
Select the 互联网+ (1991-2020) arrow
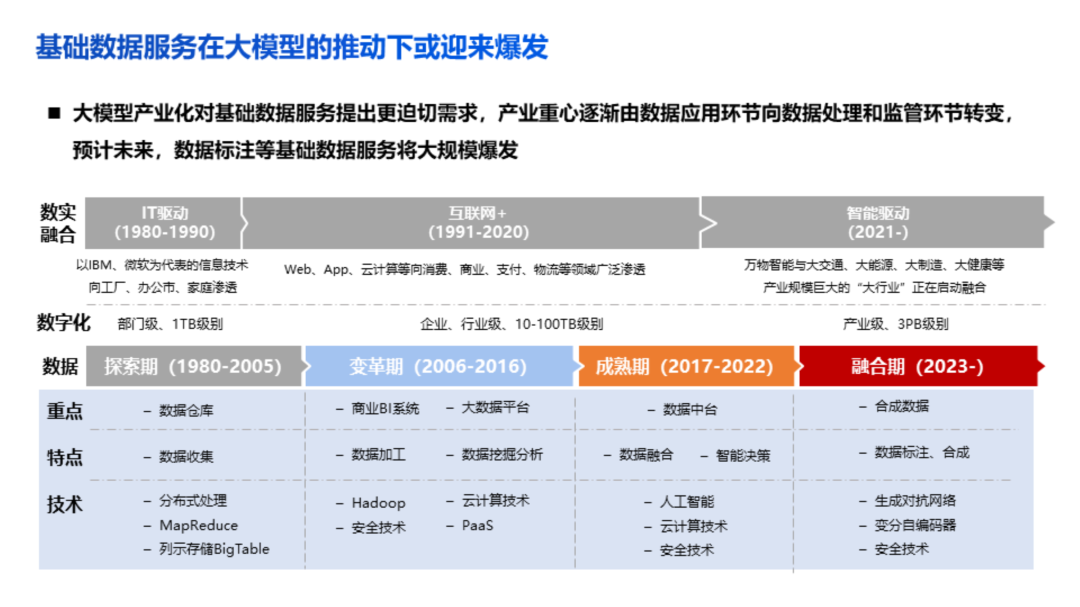pyautogui.click(x=470, y=222)
